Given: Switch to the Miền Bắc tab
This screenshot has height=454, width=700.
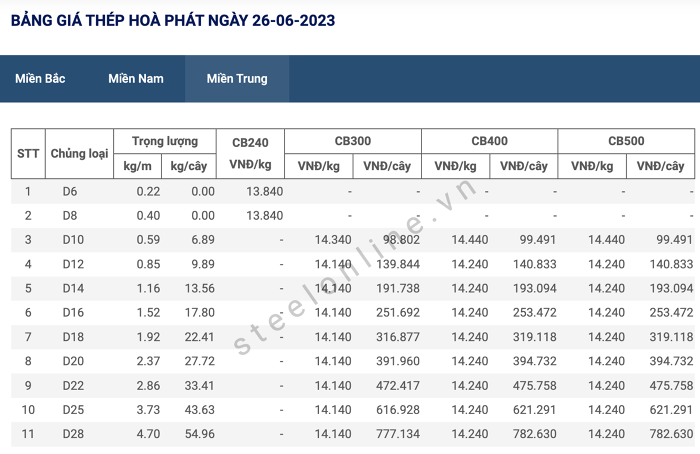Looking at the screenshot, I should pyautogui.click(x=40, y=79).
